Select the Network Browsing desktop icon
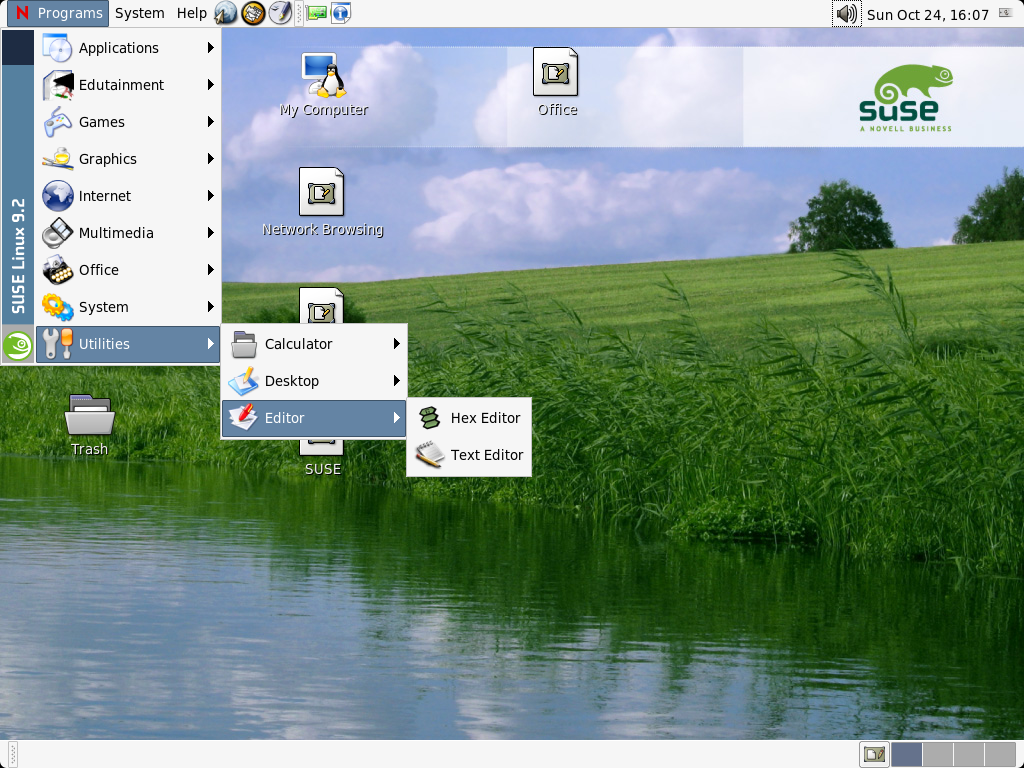 point(322,202)
